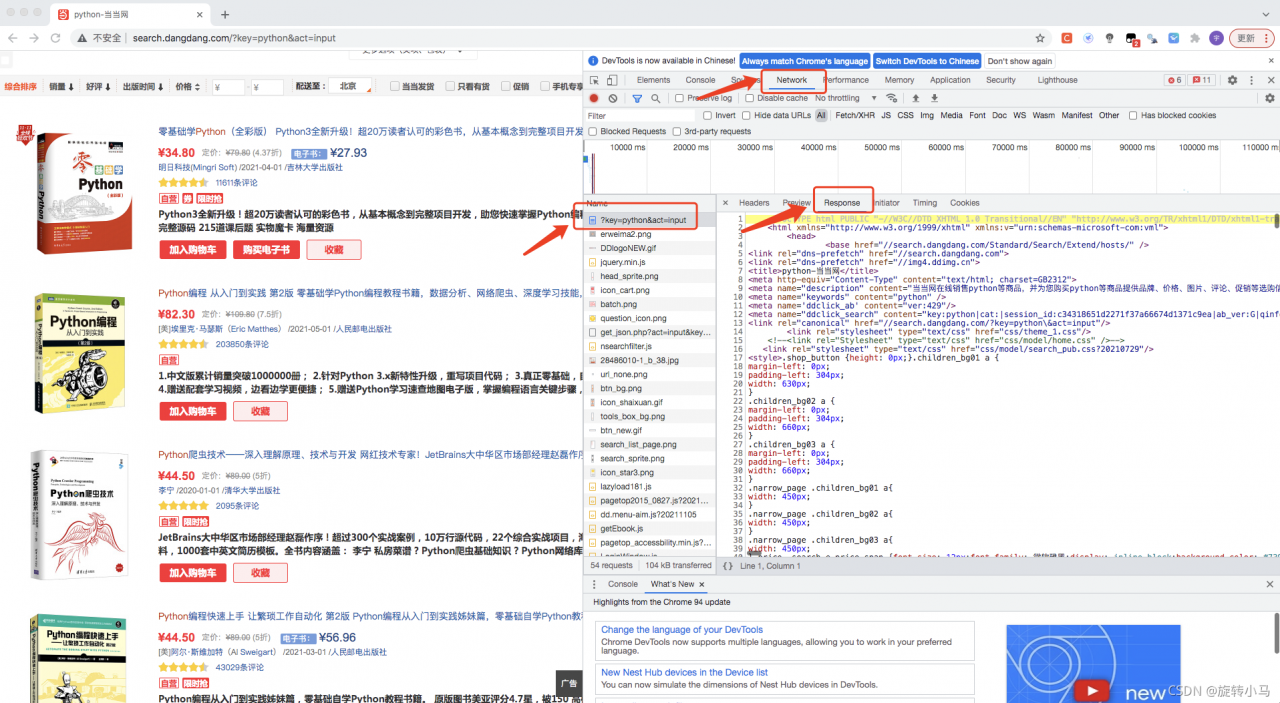The height and width of the screenshot is (703, 1280).
Task: Tick the Invert filter checkbox
Action: point(706,116)
